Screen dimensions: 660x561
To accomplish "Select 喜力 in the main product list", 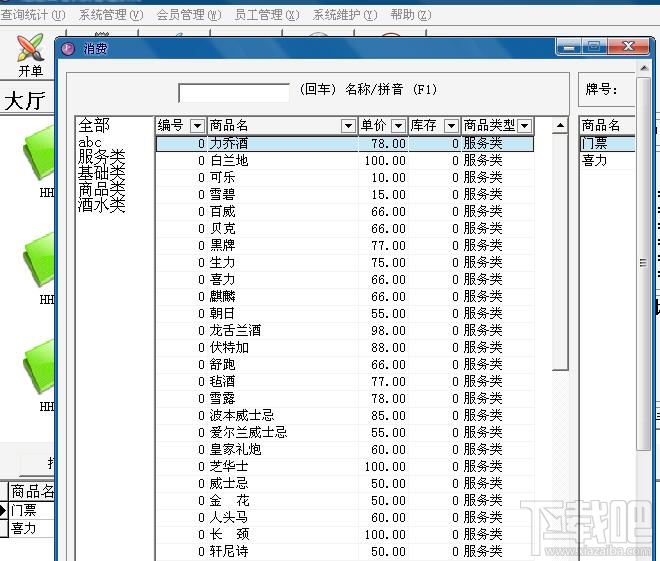I will tap(345, 279).
